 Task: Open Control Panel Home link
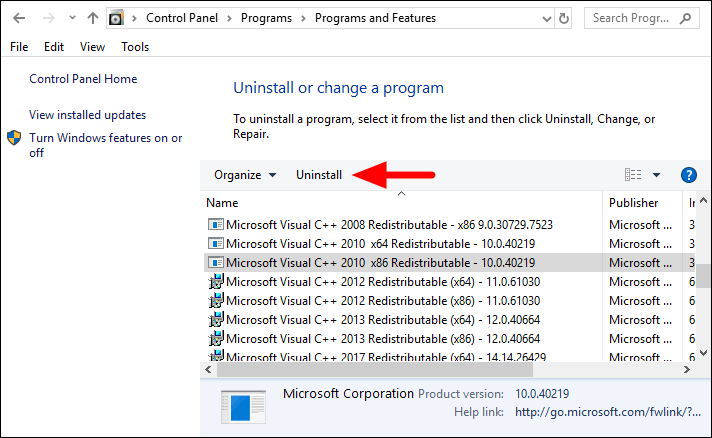[83, 79]
